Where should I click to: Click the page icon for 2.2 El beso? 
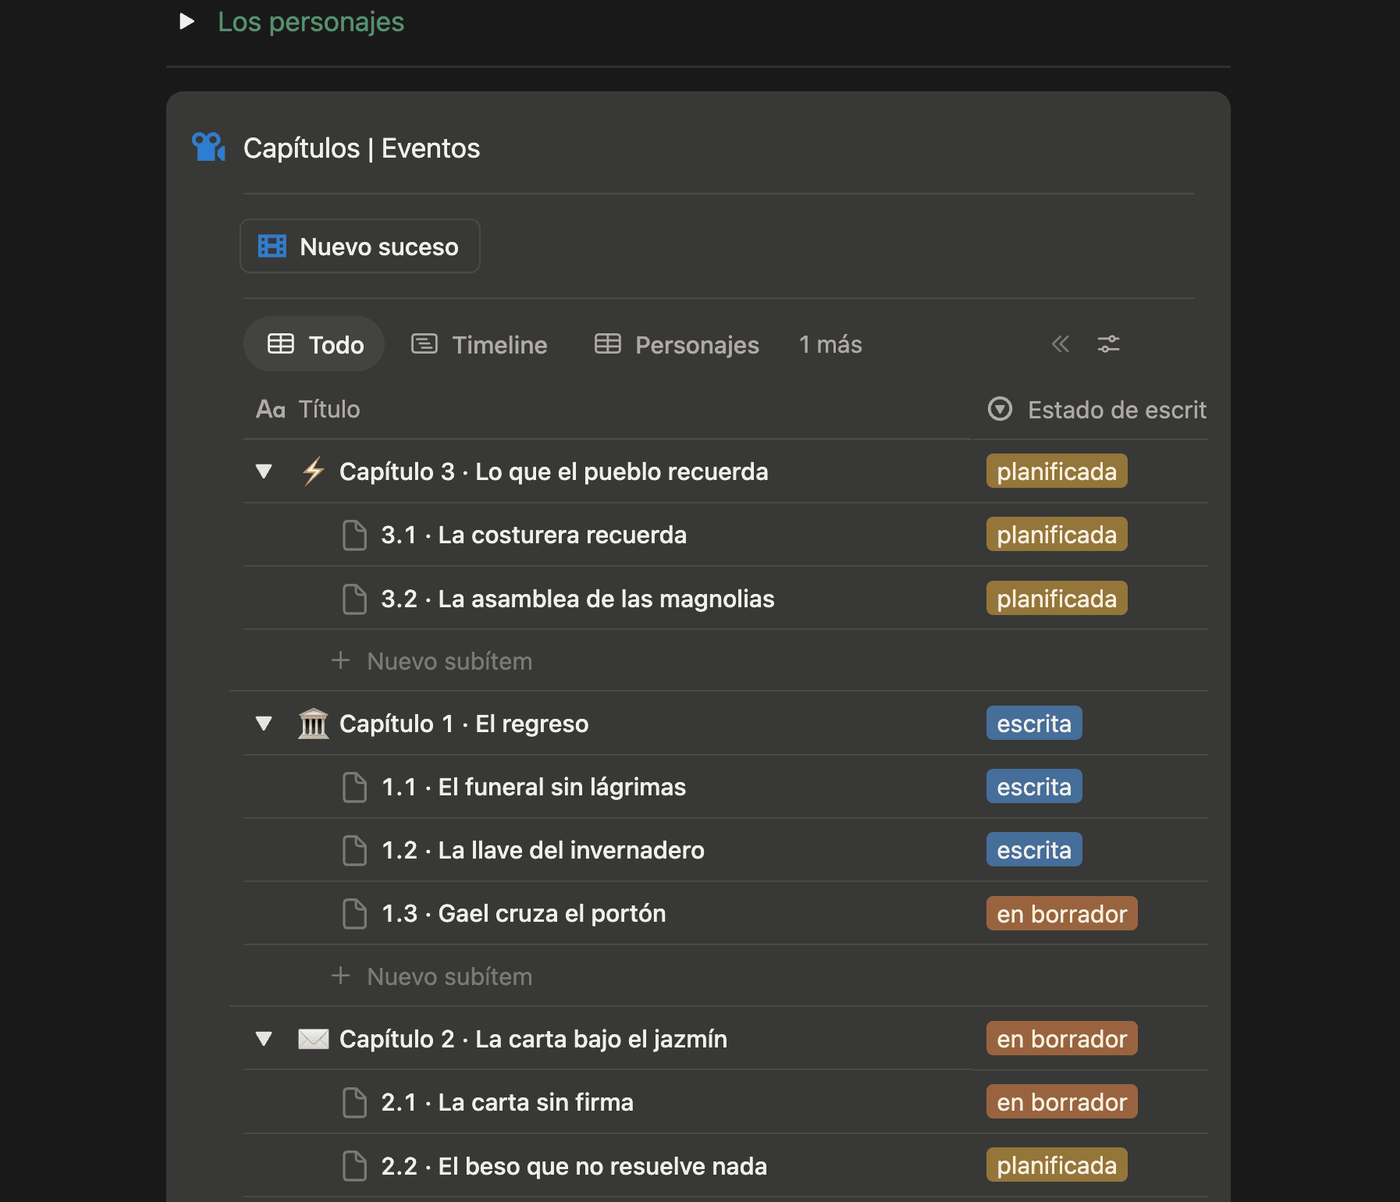355,1166
